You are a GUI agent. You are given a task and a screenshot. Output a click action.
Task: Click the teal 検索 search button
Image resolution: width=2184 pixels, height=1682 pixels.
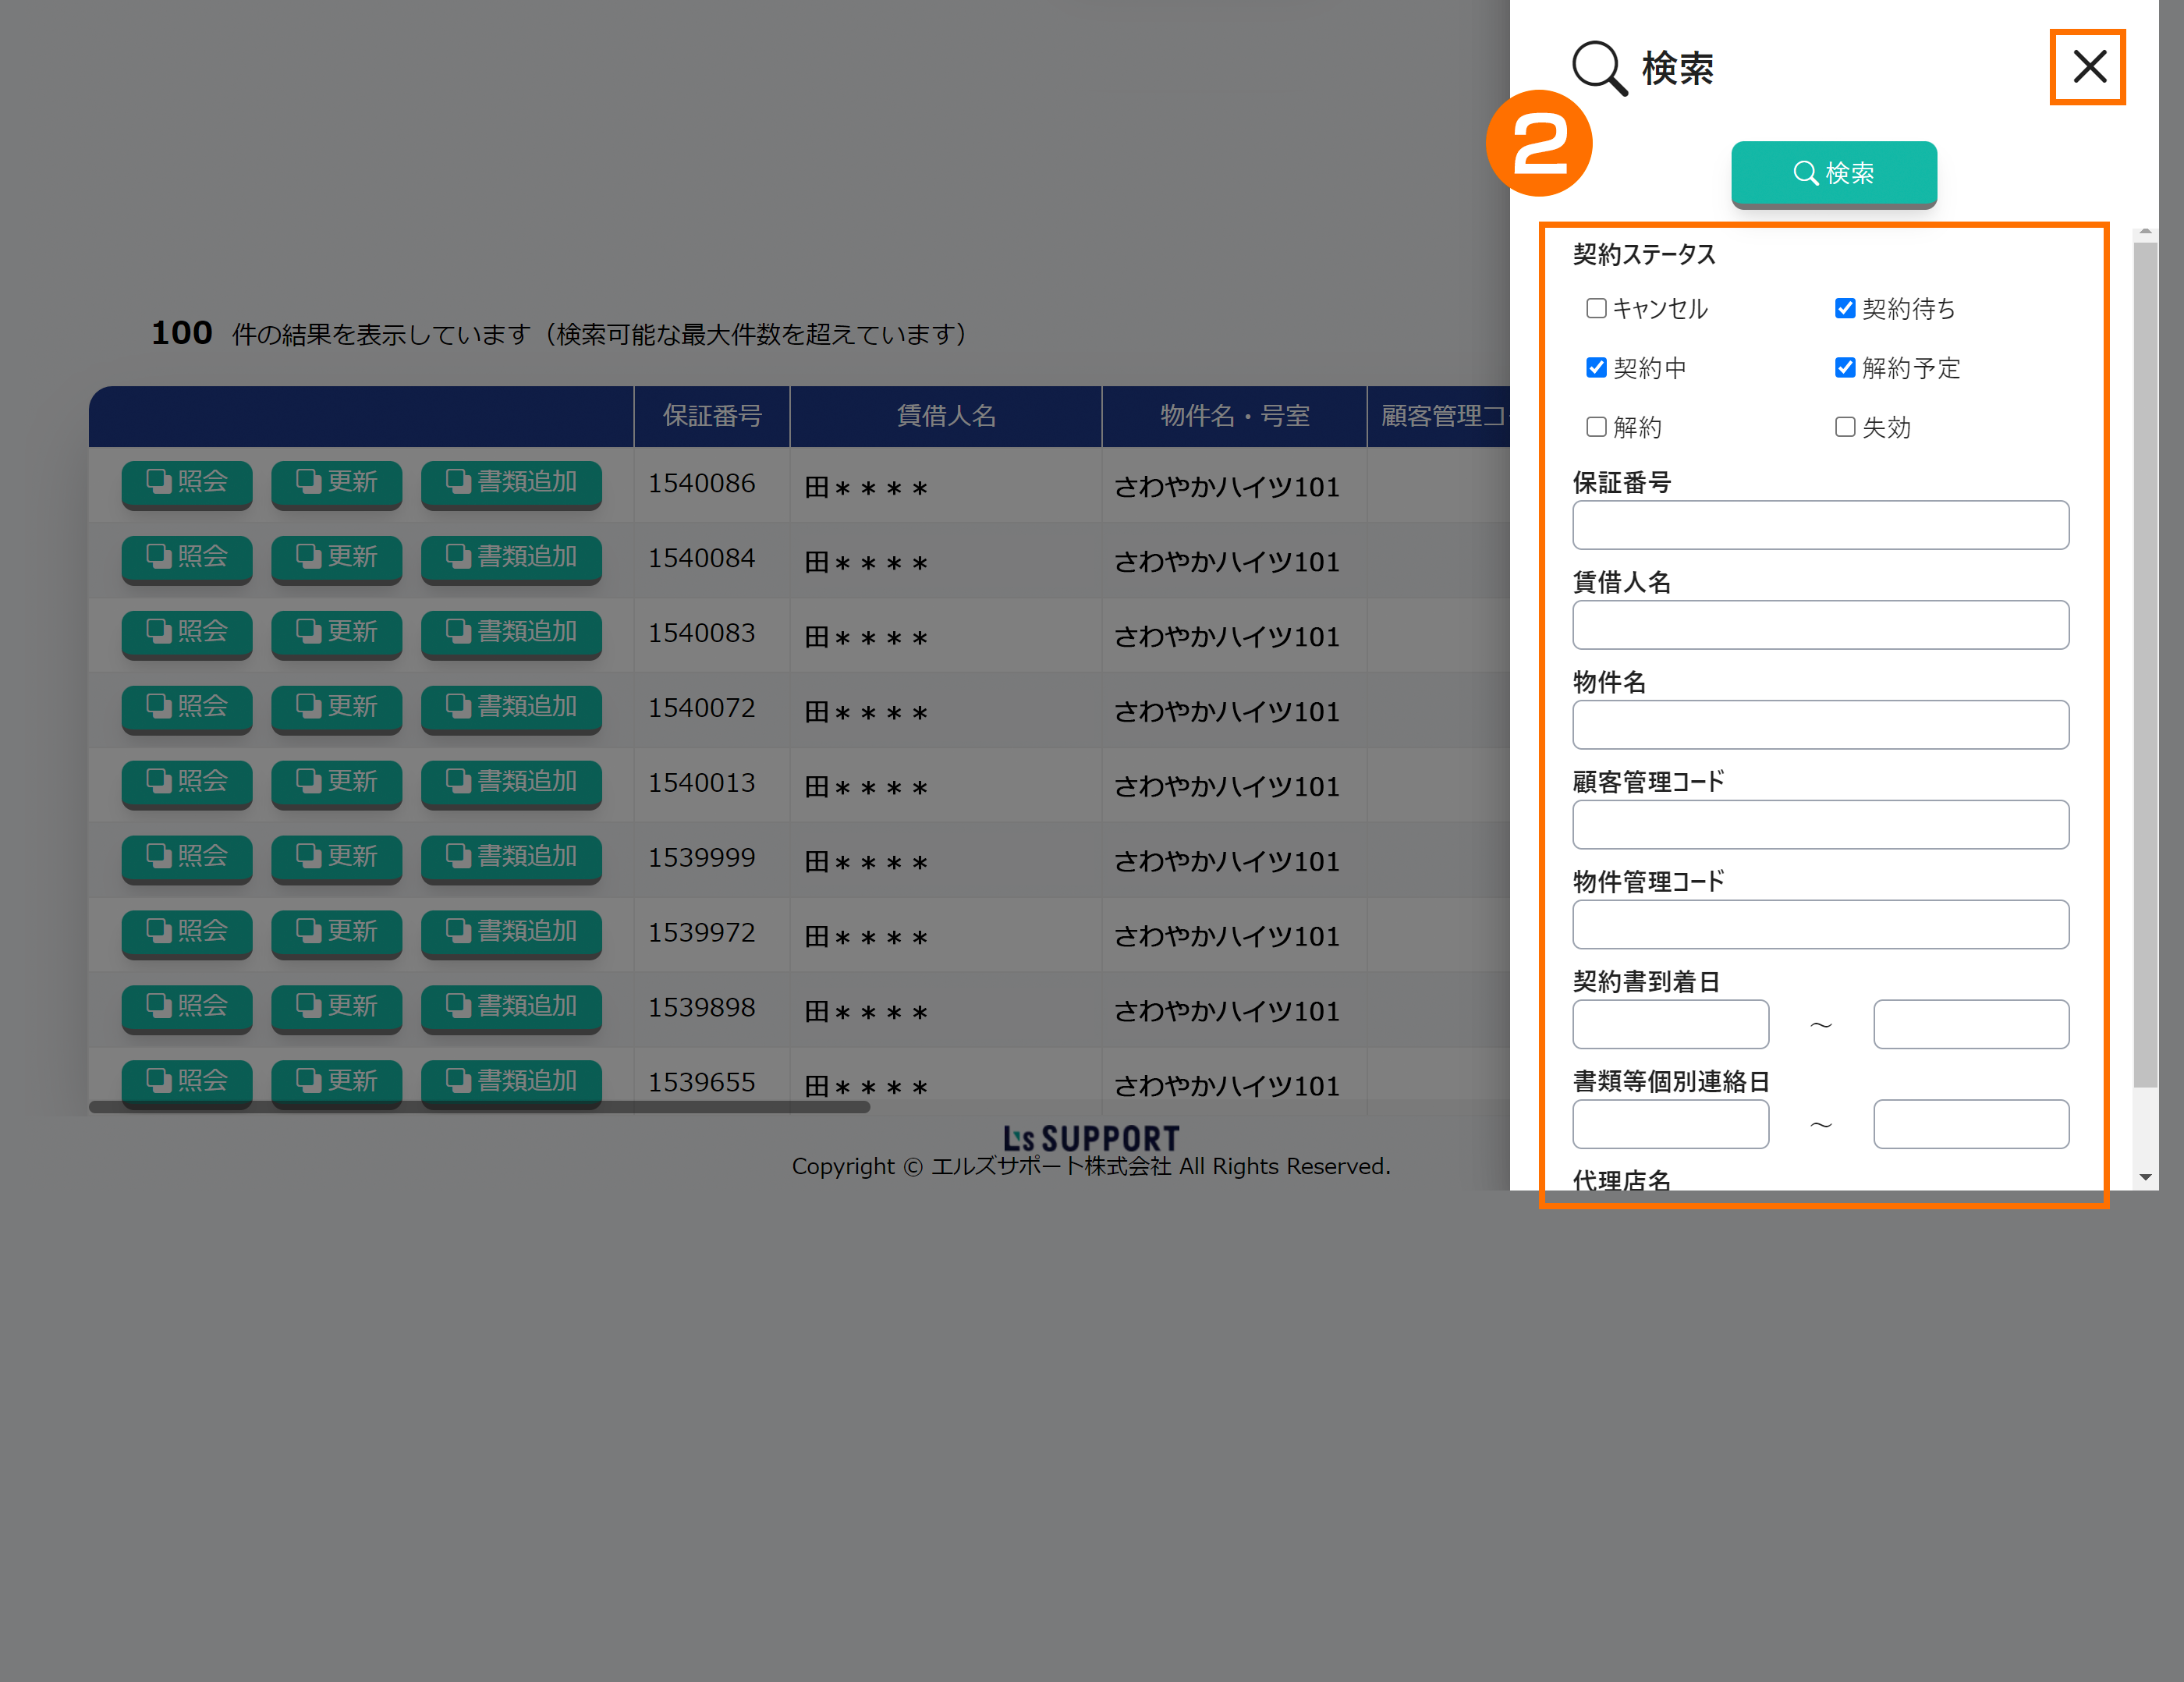pyautogui.click(x=1833, y=173)
